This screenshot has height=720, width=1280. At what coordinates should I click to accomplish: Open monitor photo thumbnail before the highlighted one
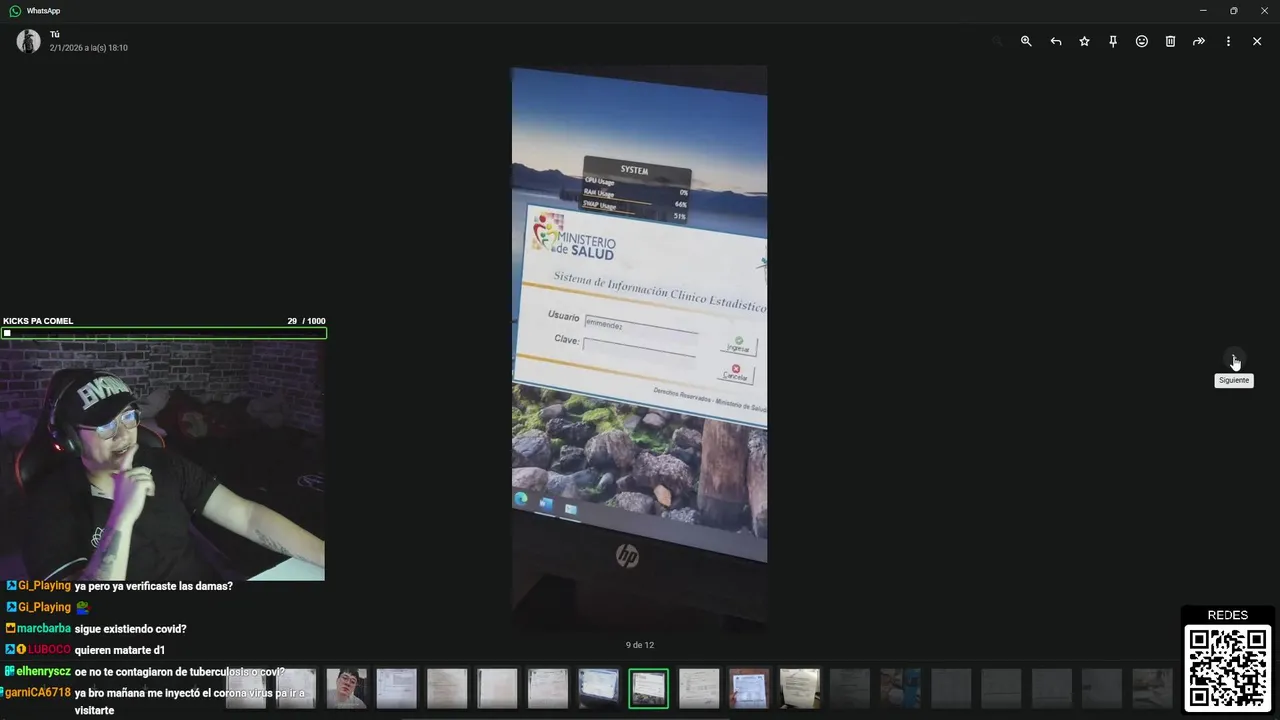[598, 688]
